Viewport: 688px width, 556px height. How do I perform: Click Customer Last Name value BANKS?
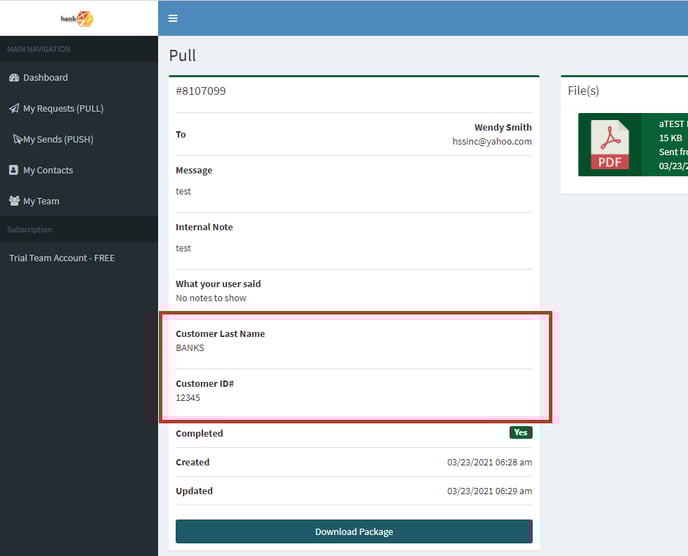[x=190, y=348]
